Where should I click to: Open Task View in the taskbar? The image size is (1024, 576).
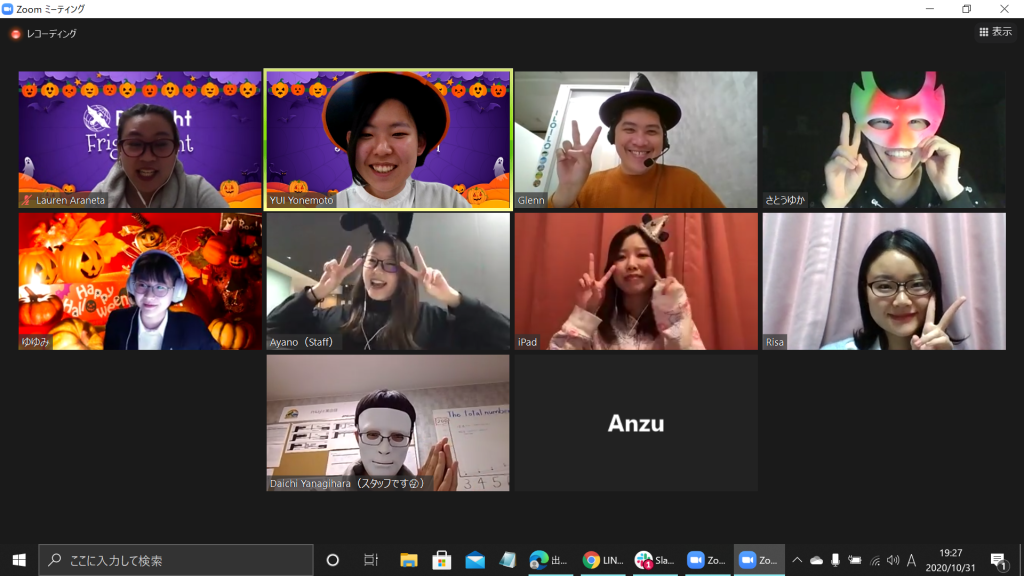pyautogui.click(x=371, y=560)
